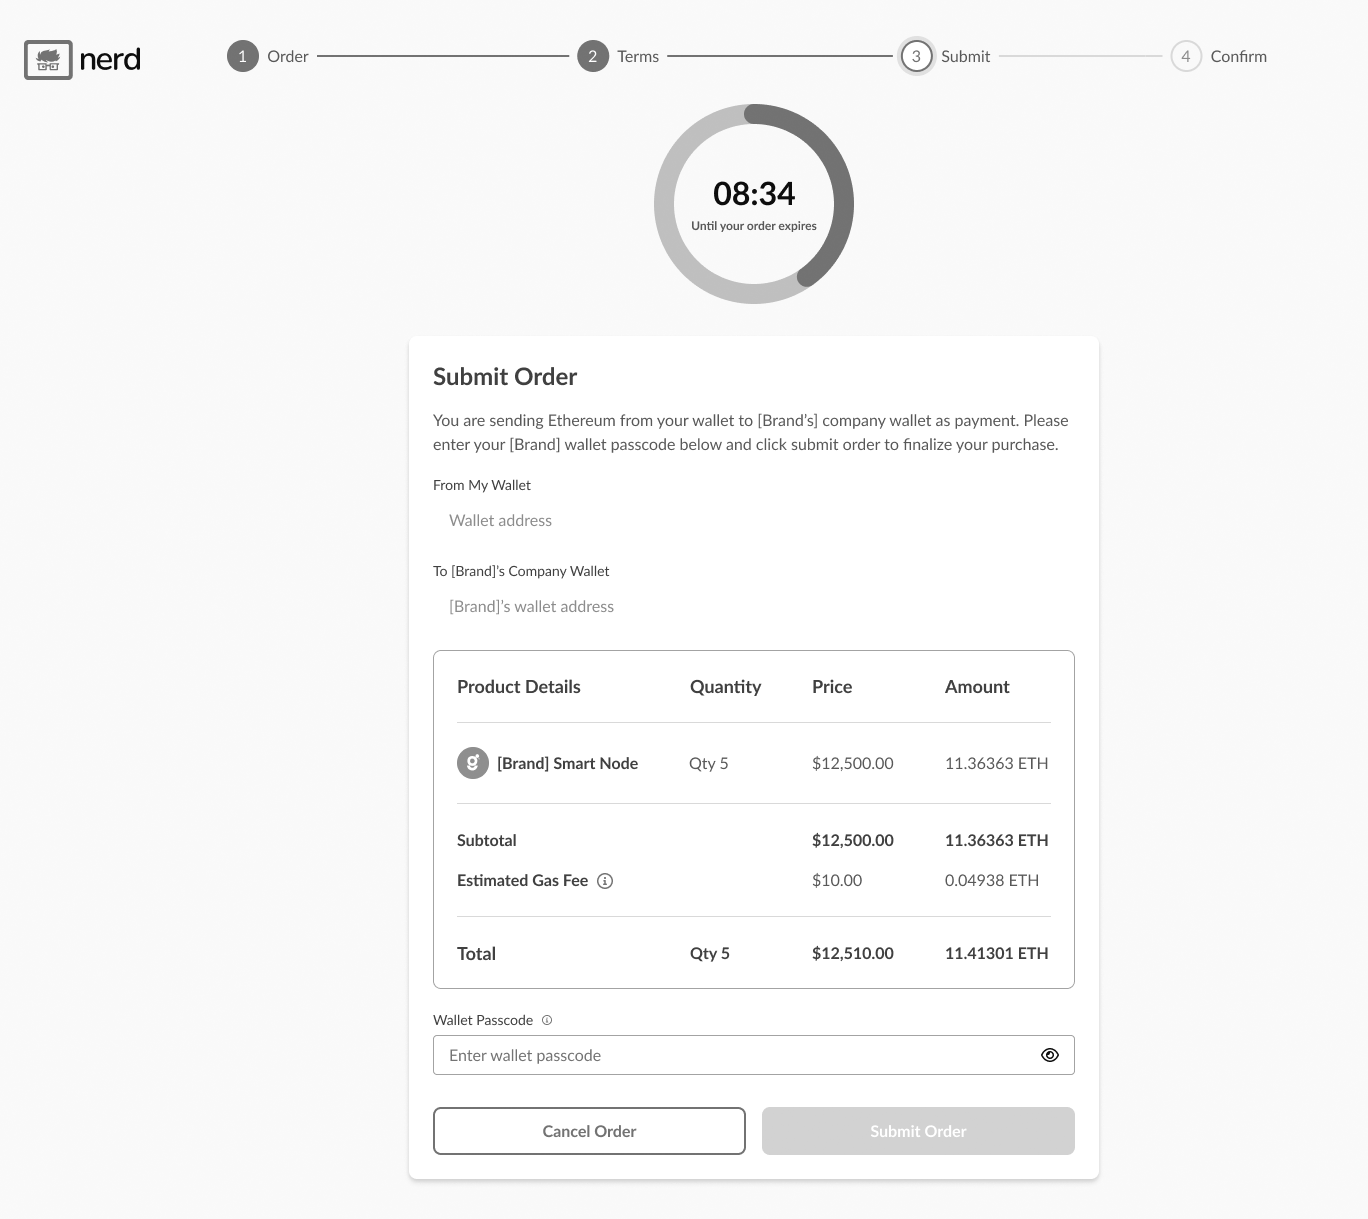1368x1219 pixels.
Task: Click the Submit Order button
Action: coord(918,1131)
